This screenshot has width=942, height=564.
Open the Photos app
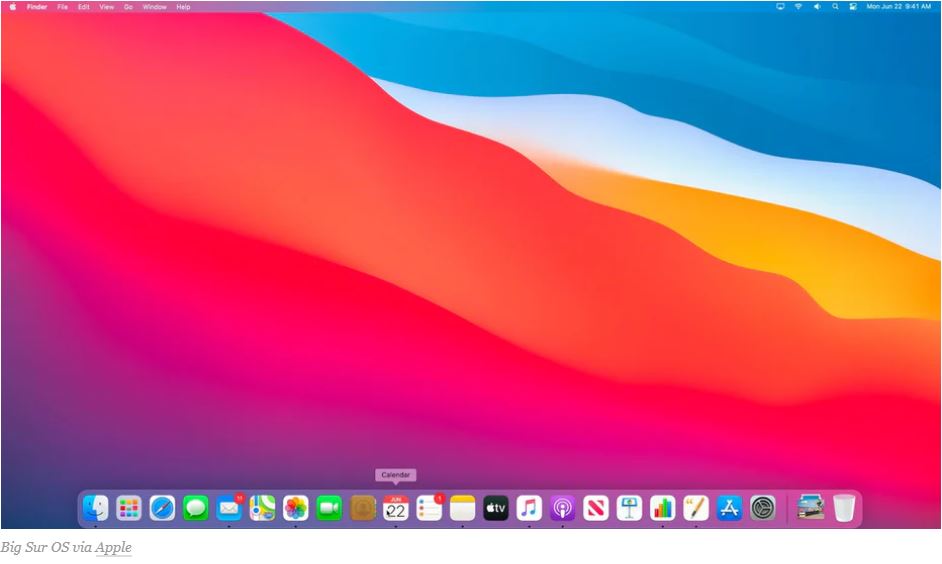coord(296,508)
